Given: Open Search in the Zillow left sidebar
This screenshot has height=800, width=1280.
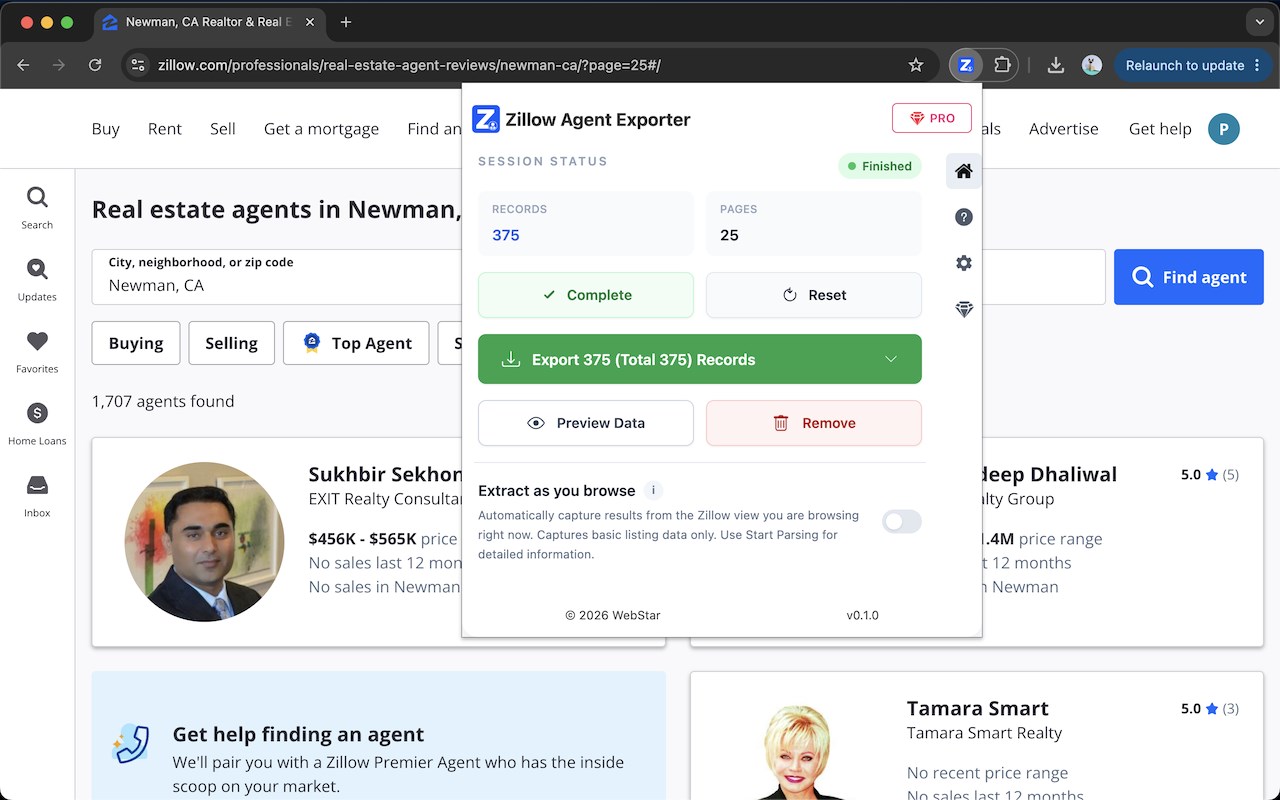Looking at the screenshot, I should 37,208.
